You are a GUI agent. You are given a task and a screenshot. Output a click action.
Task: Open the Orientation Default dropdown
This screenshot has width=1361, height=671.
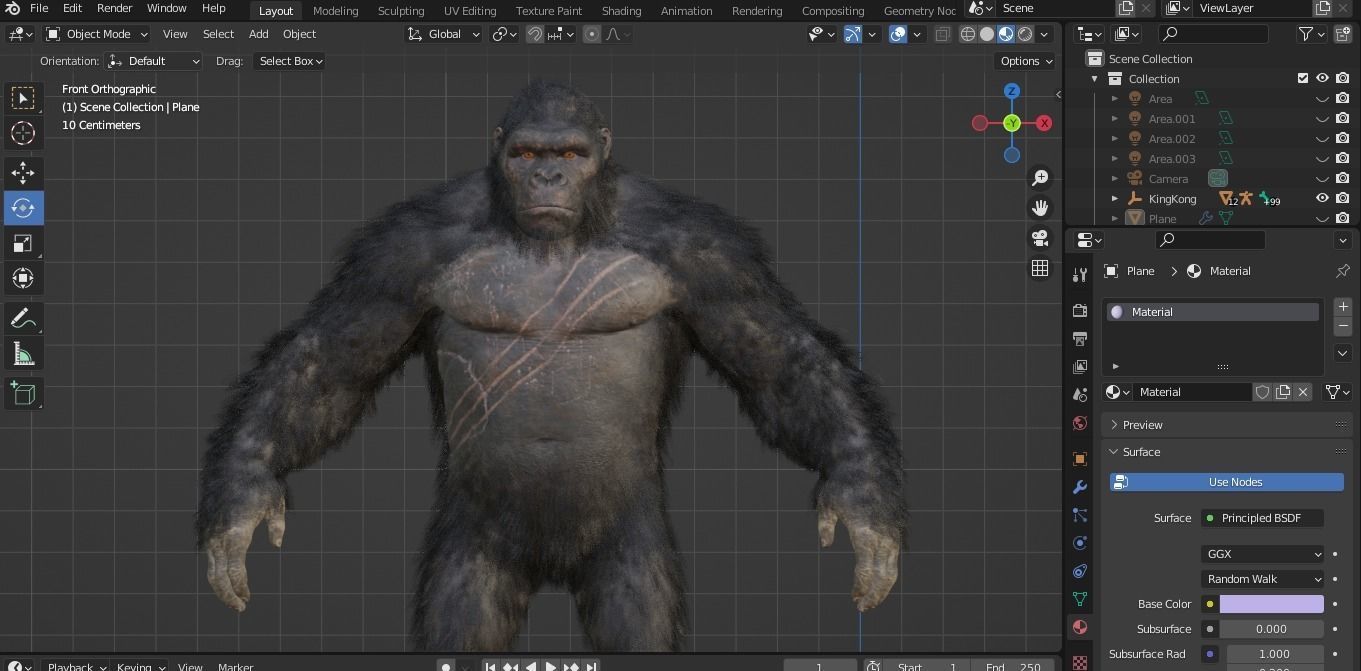tap(154, 61)
